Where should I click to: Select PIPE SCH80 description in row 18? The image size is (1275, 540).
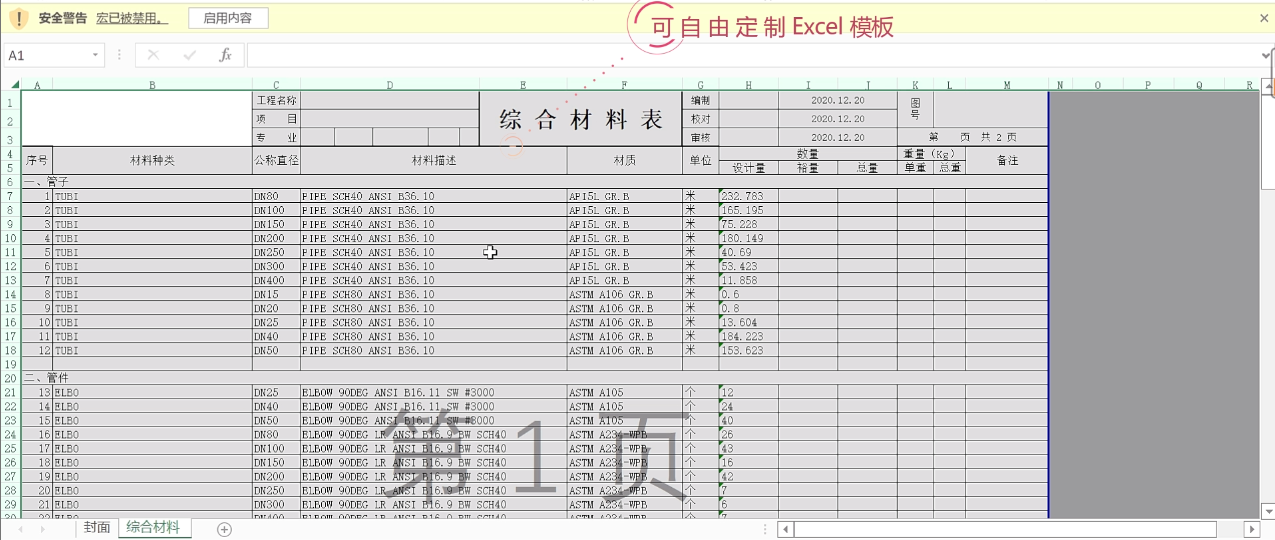coord(434,350)
